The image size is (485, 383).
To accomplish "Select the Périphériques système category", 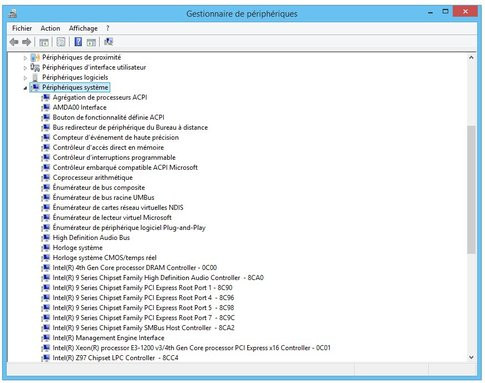I will point(75,87).
